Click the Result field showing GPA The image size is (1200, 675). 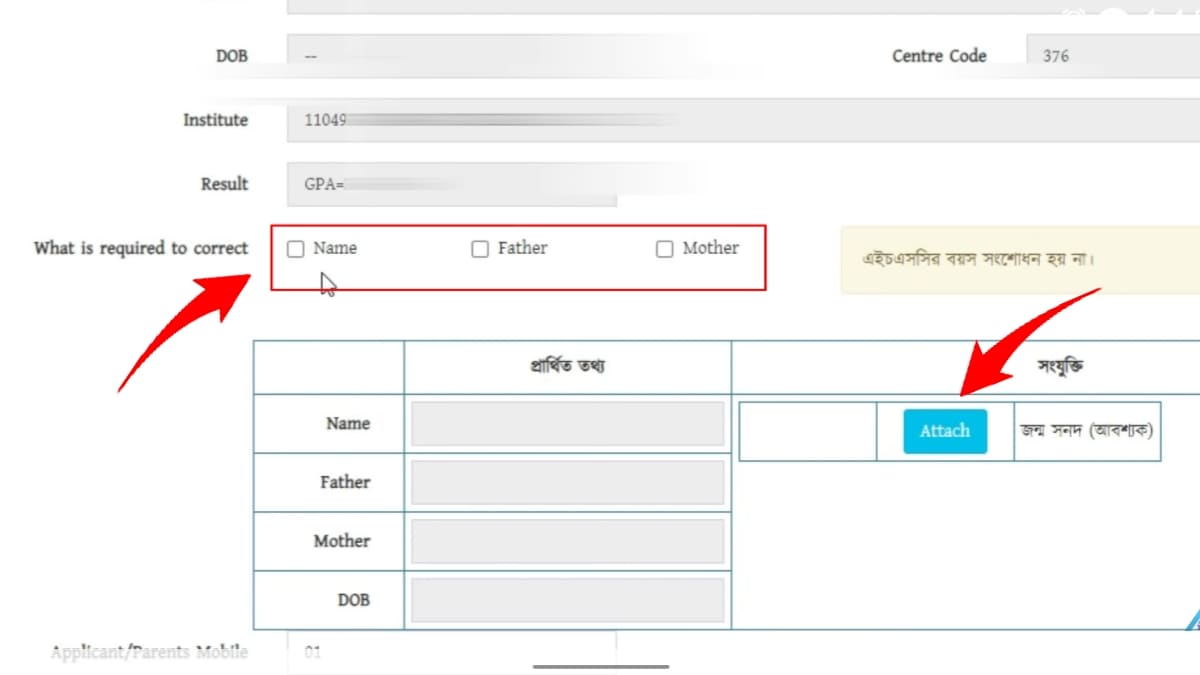pos(450,184)
